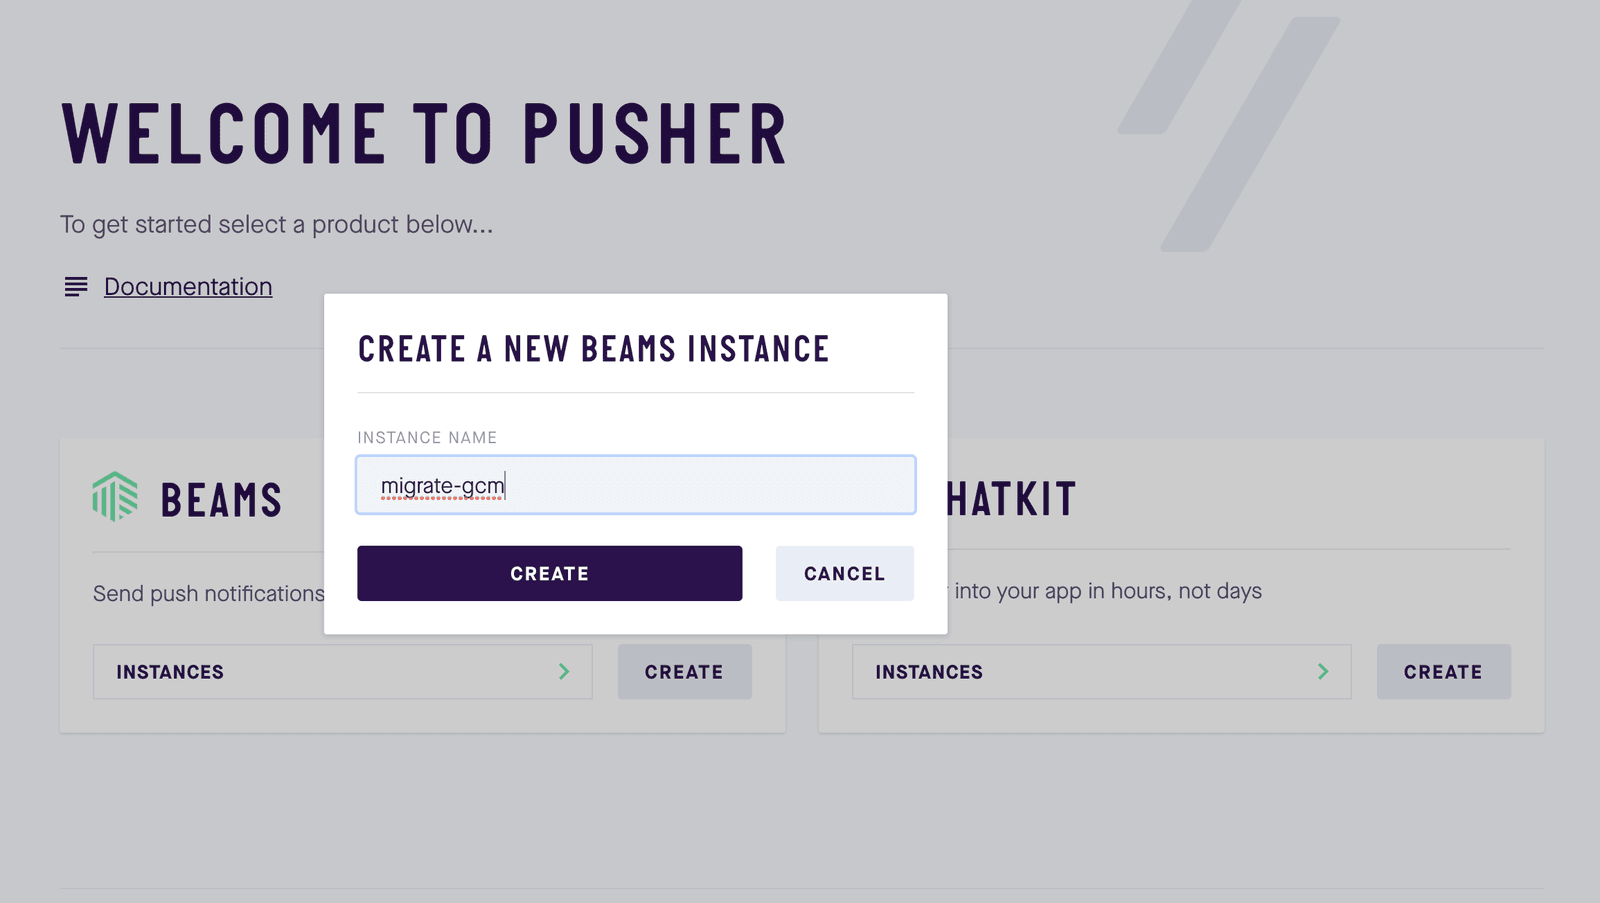The height and width of the screenshot is (903, 1600).
Task: Click the 'Send push notifications' description text
Action: (x=209, y=594)
